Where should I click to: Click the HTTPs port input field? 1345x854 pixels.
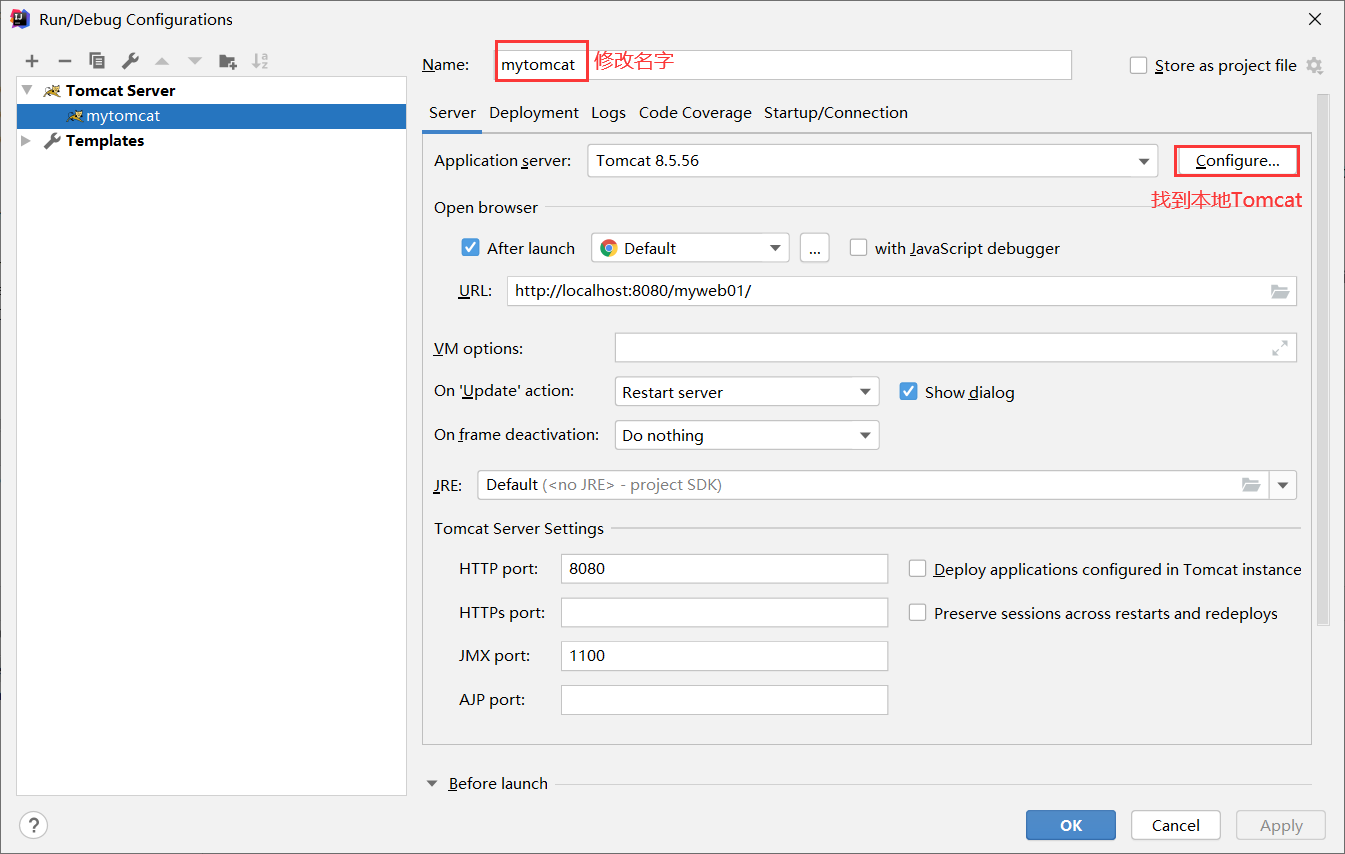[724, 612]
